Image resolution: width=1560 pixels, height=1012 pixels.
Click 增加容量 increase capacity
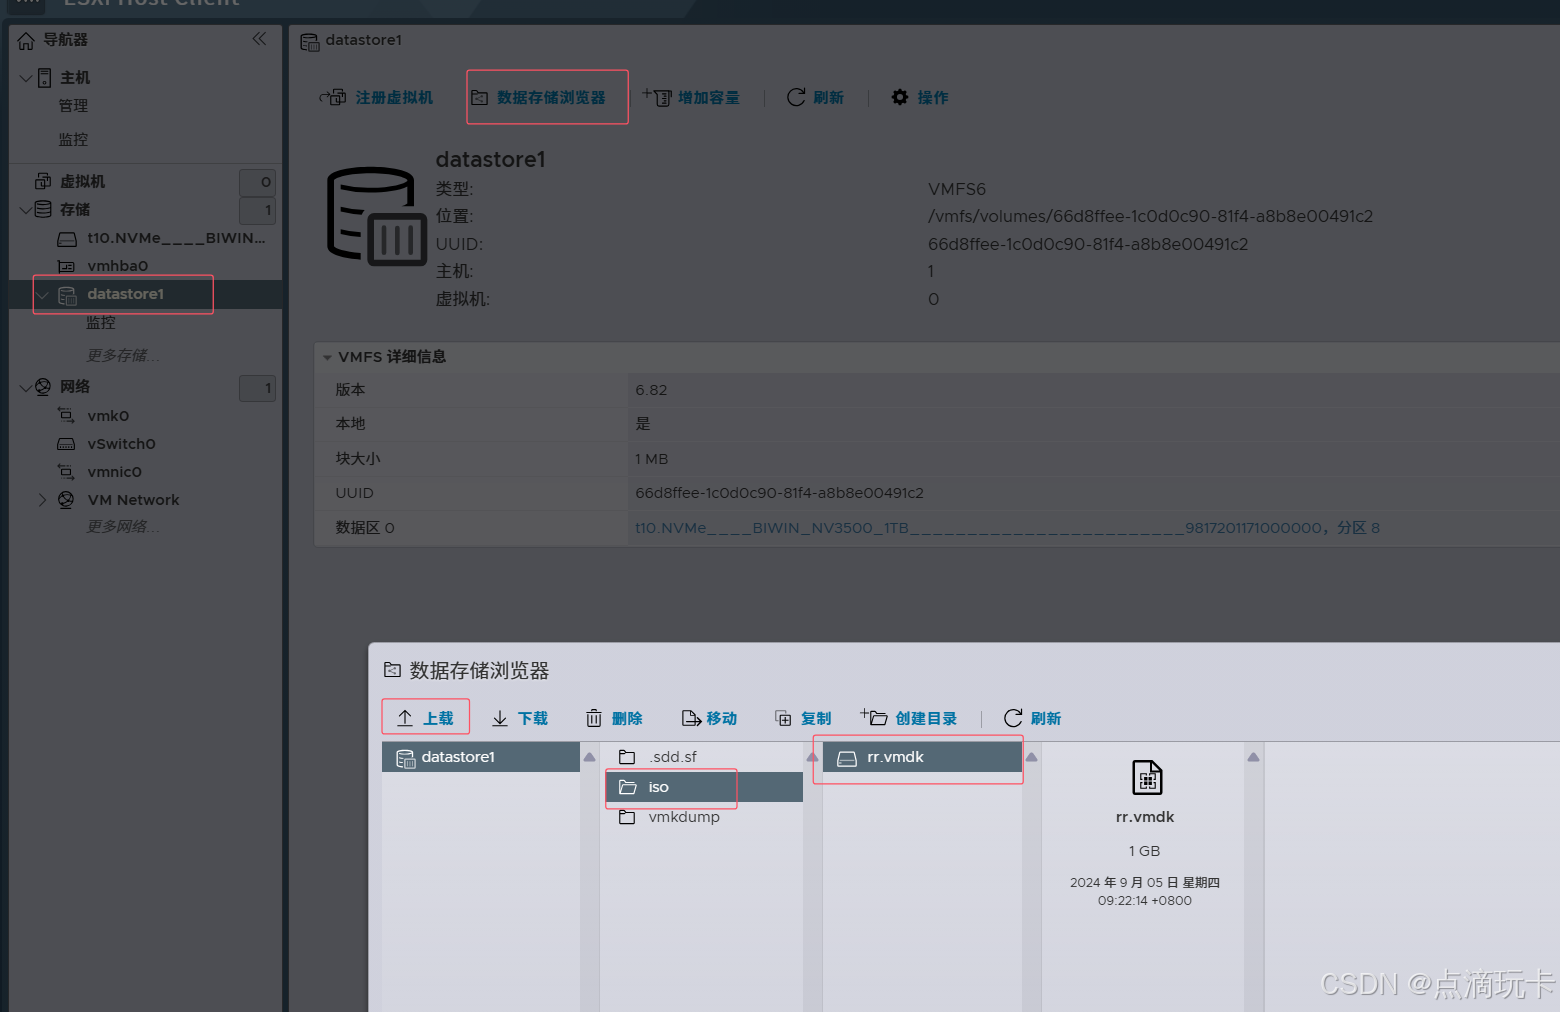tap(691, 97)
